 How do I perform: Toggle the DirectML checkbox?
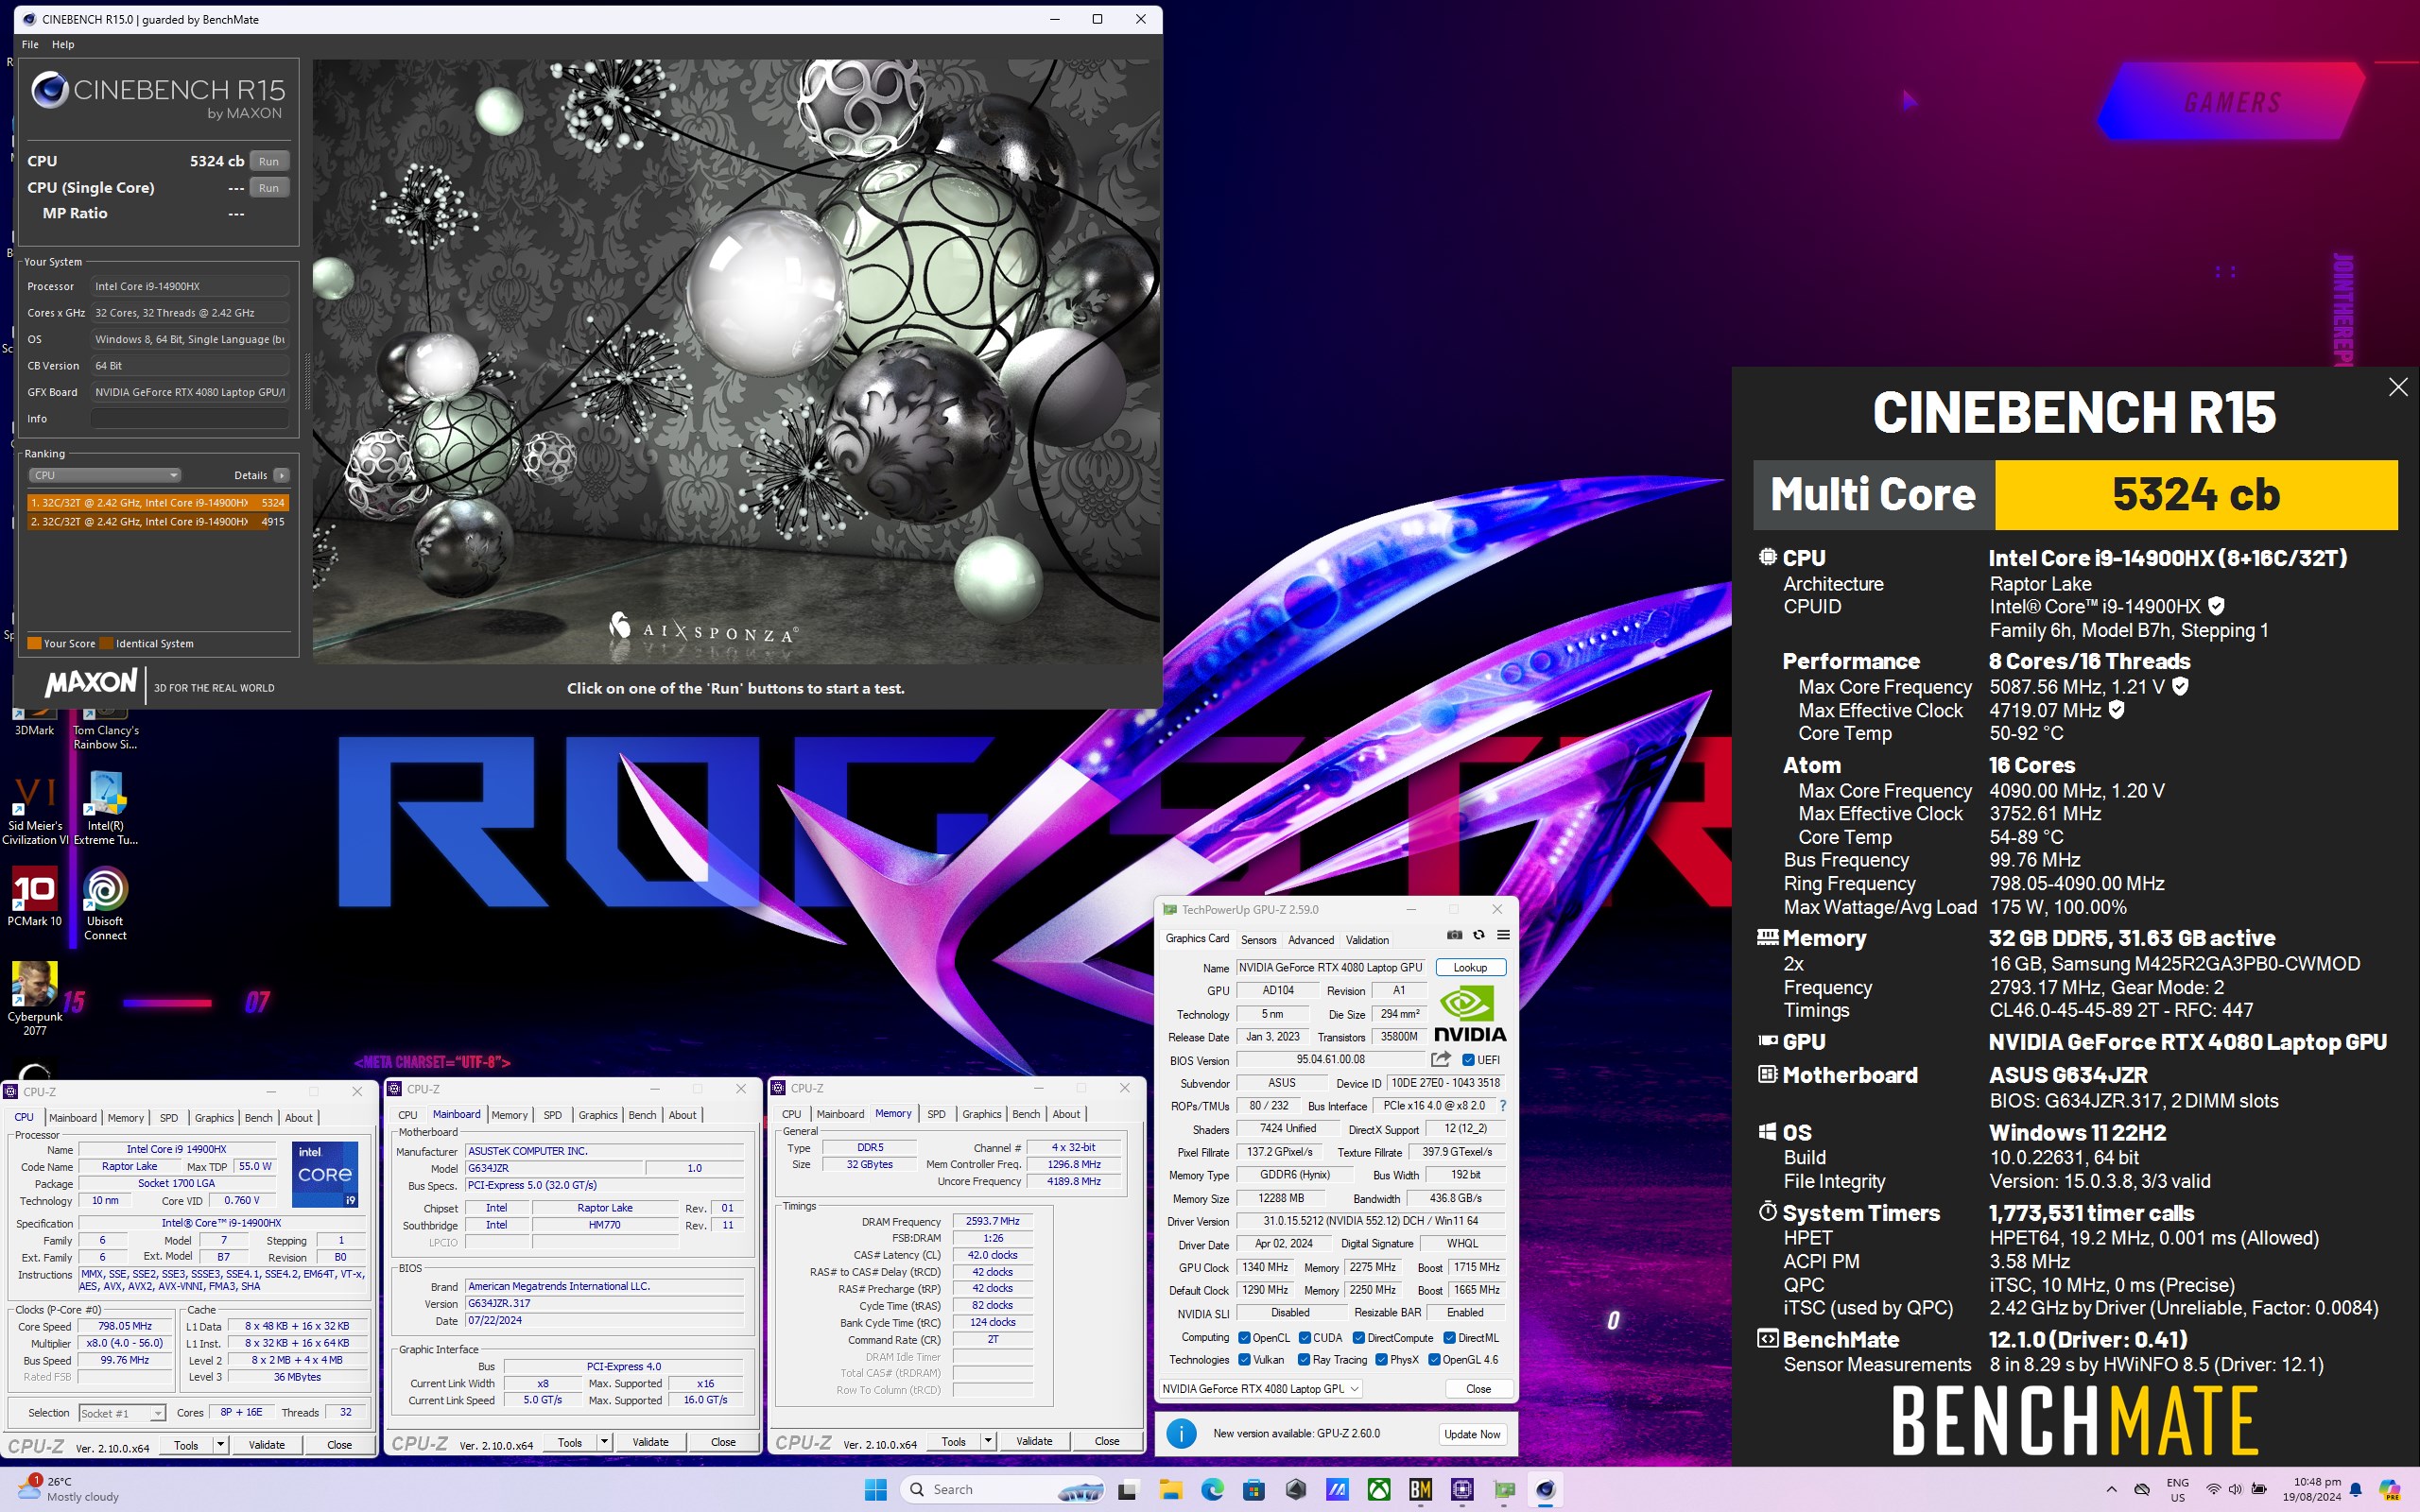[x=1449, y=1337]
